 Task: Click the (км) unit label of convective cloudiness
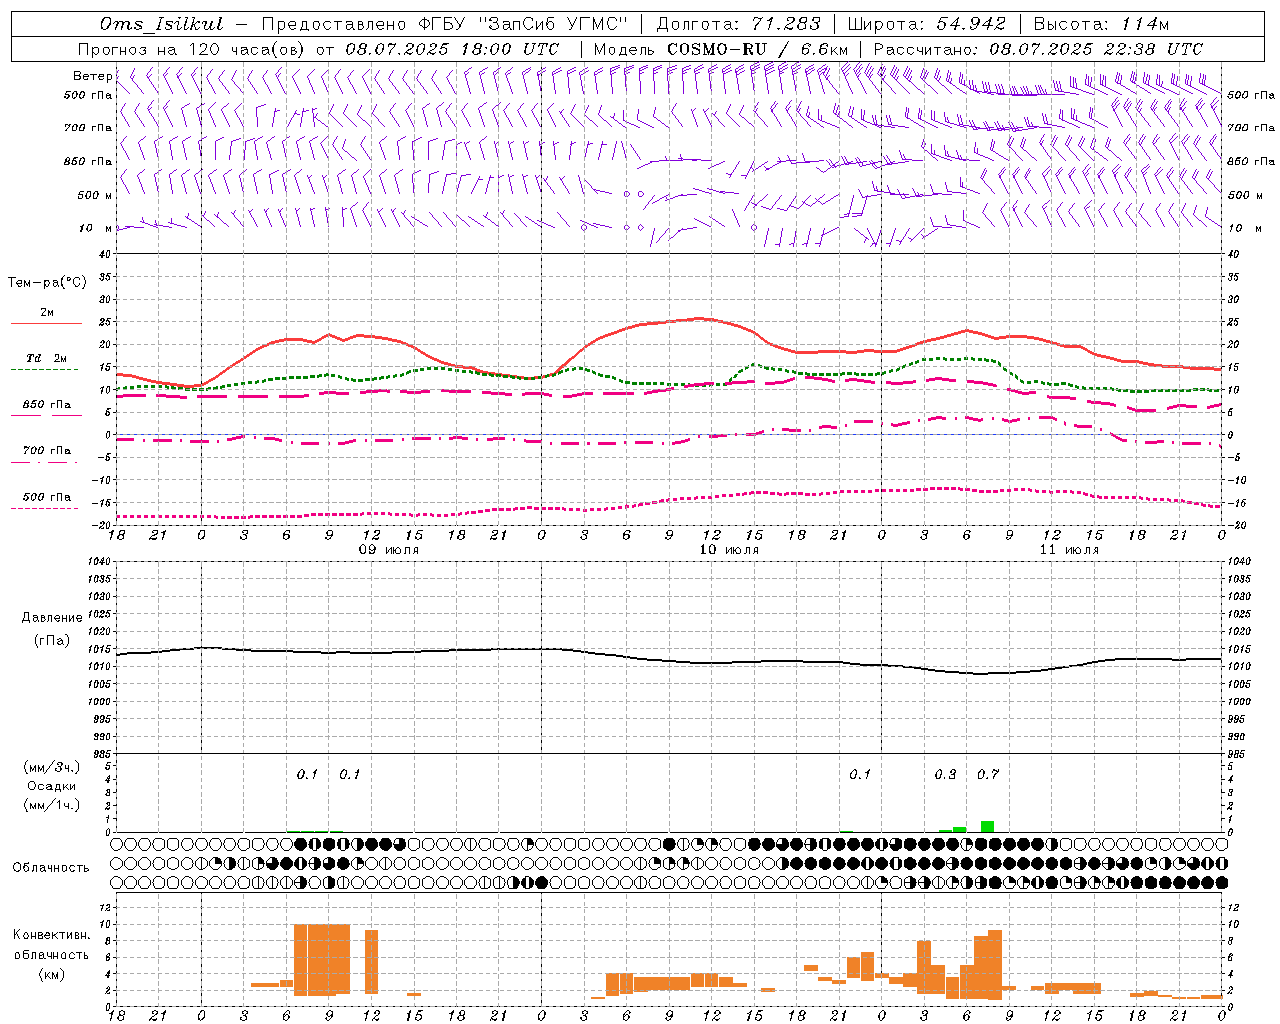pyautogui.click(x=51, y=974)
